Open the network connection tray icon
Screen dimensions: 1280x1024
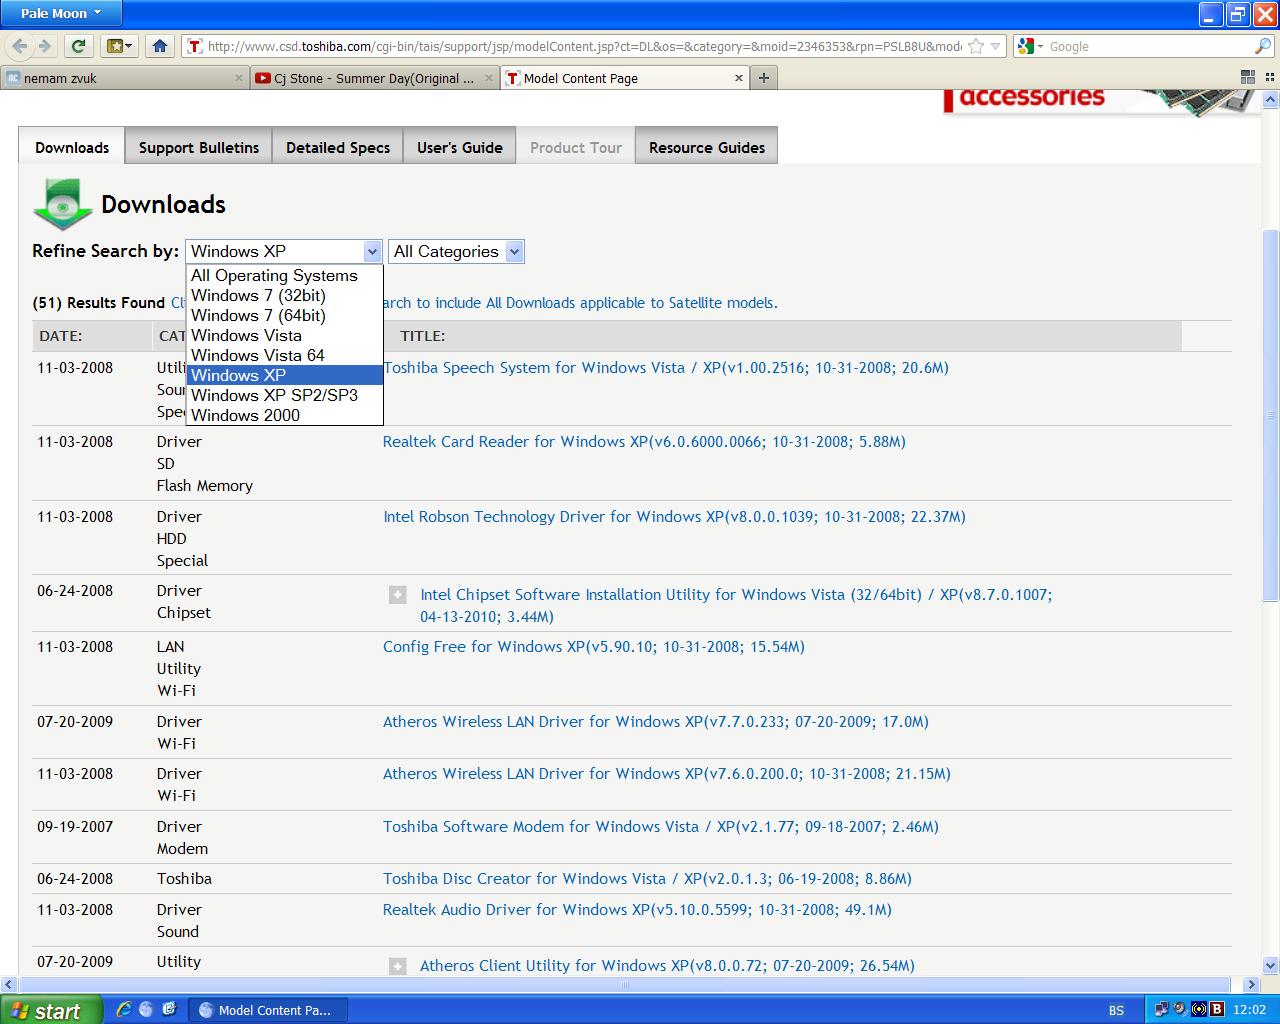1163,1010
